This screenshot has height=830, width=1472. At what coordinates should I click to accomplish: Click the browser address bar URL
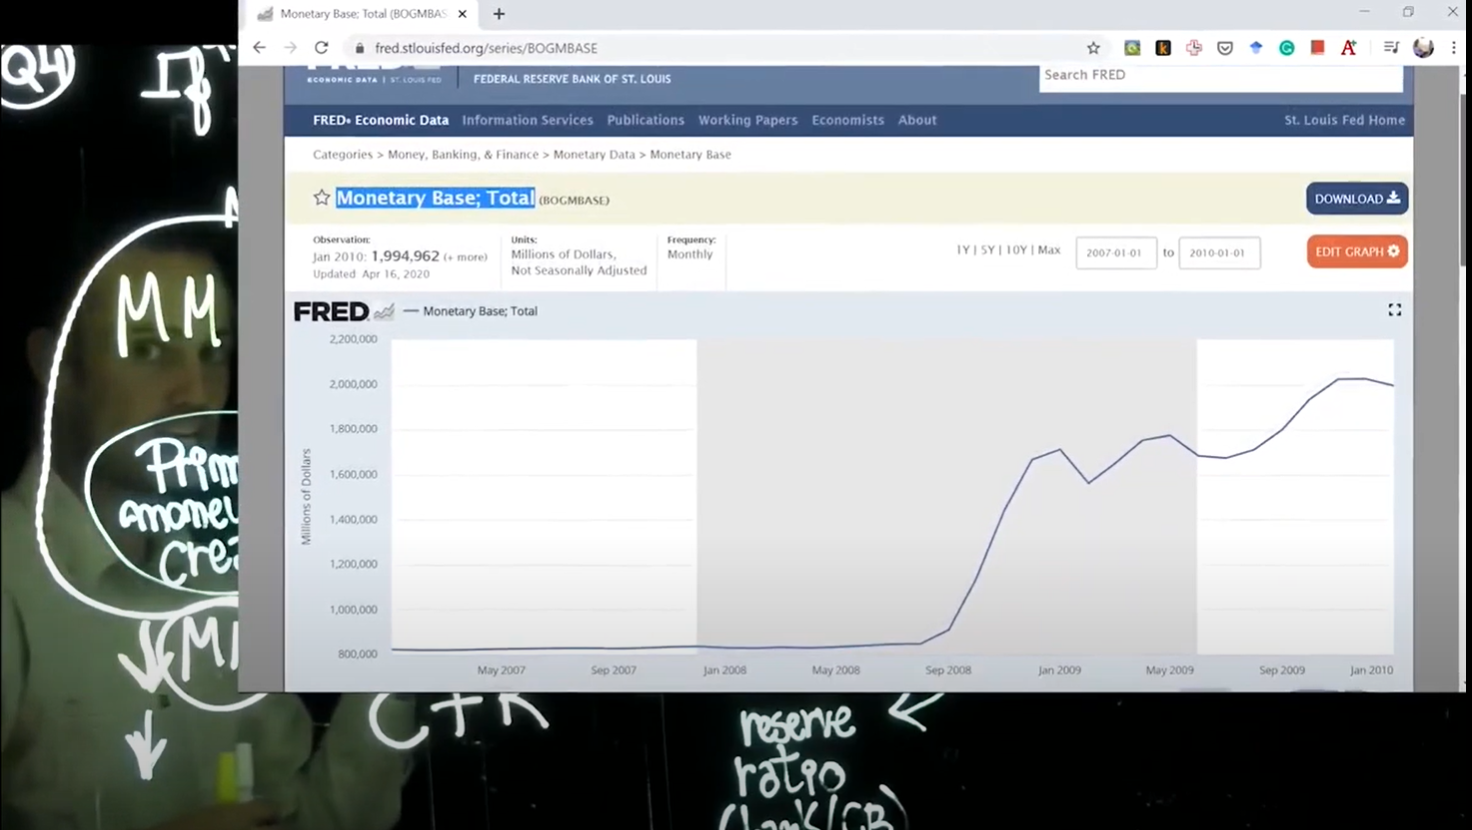pos(486,48)
